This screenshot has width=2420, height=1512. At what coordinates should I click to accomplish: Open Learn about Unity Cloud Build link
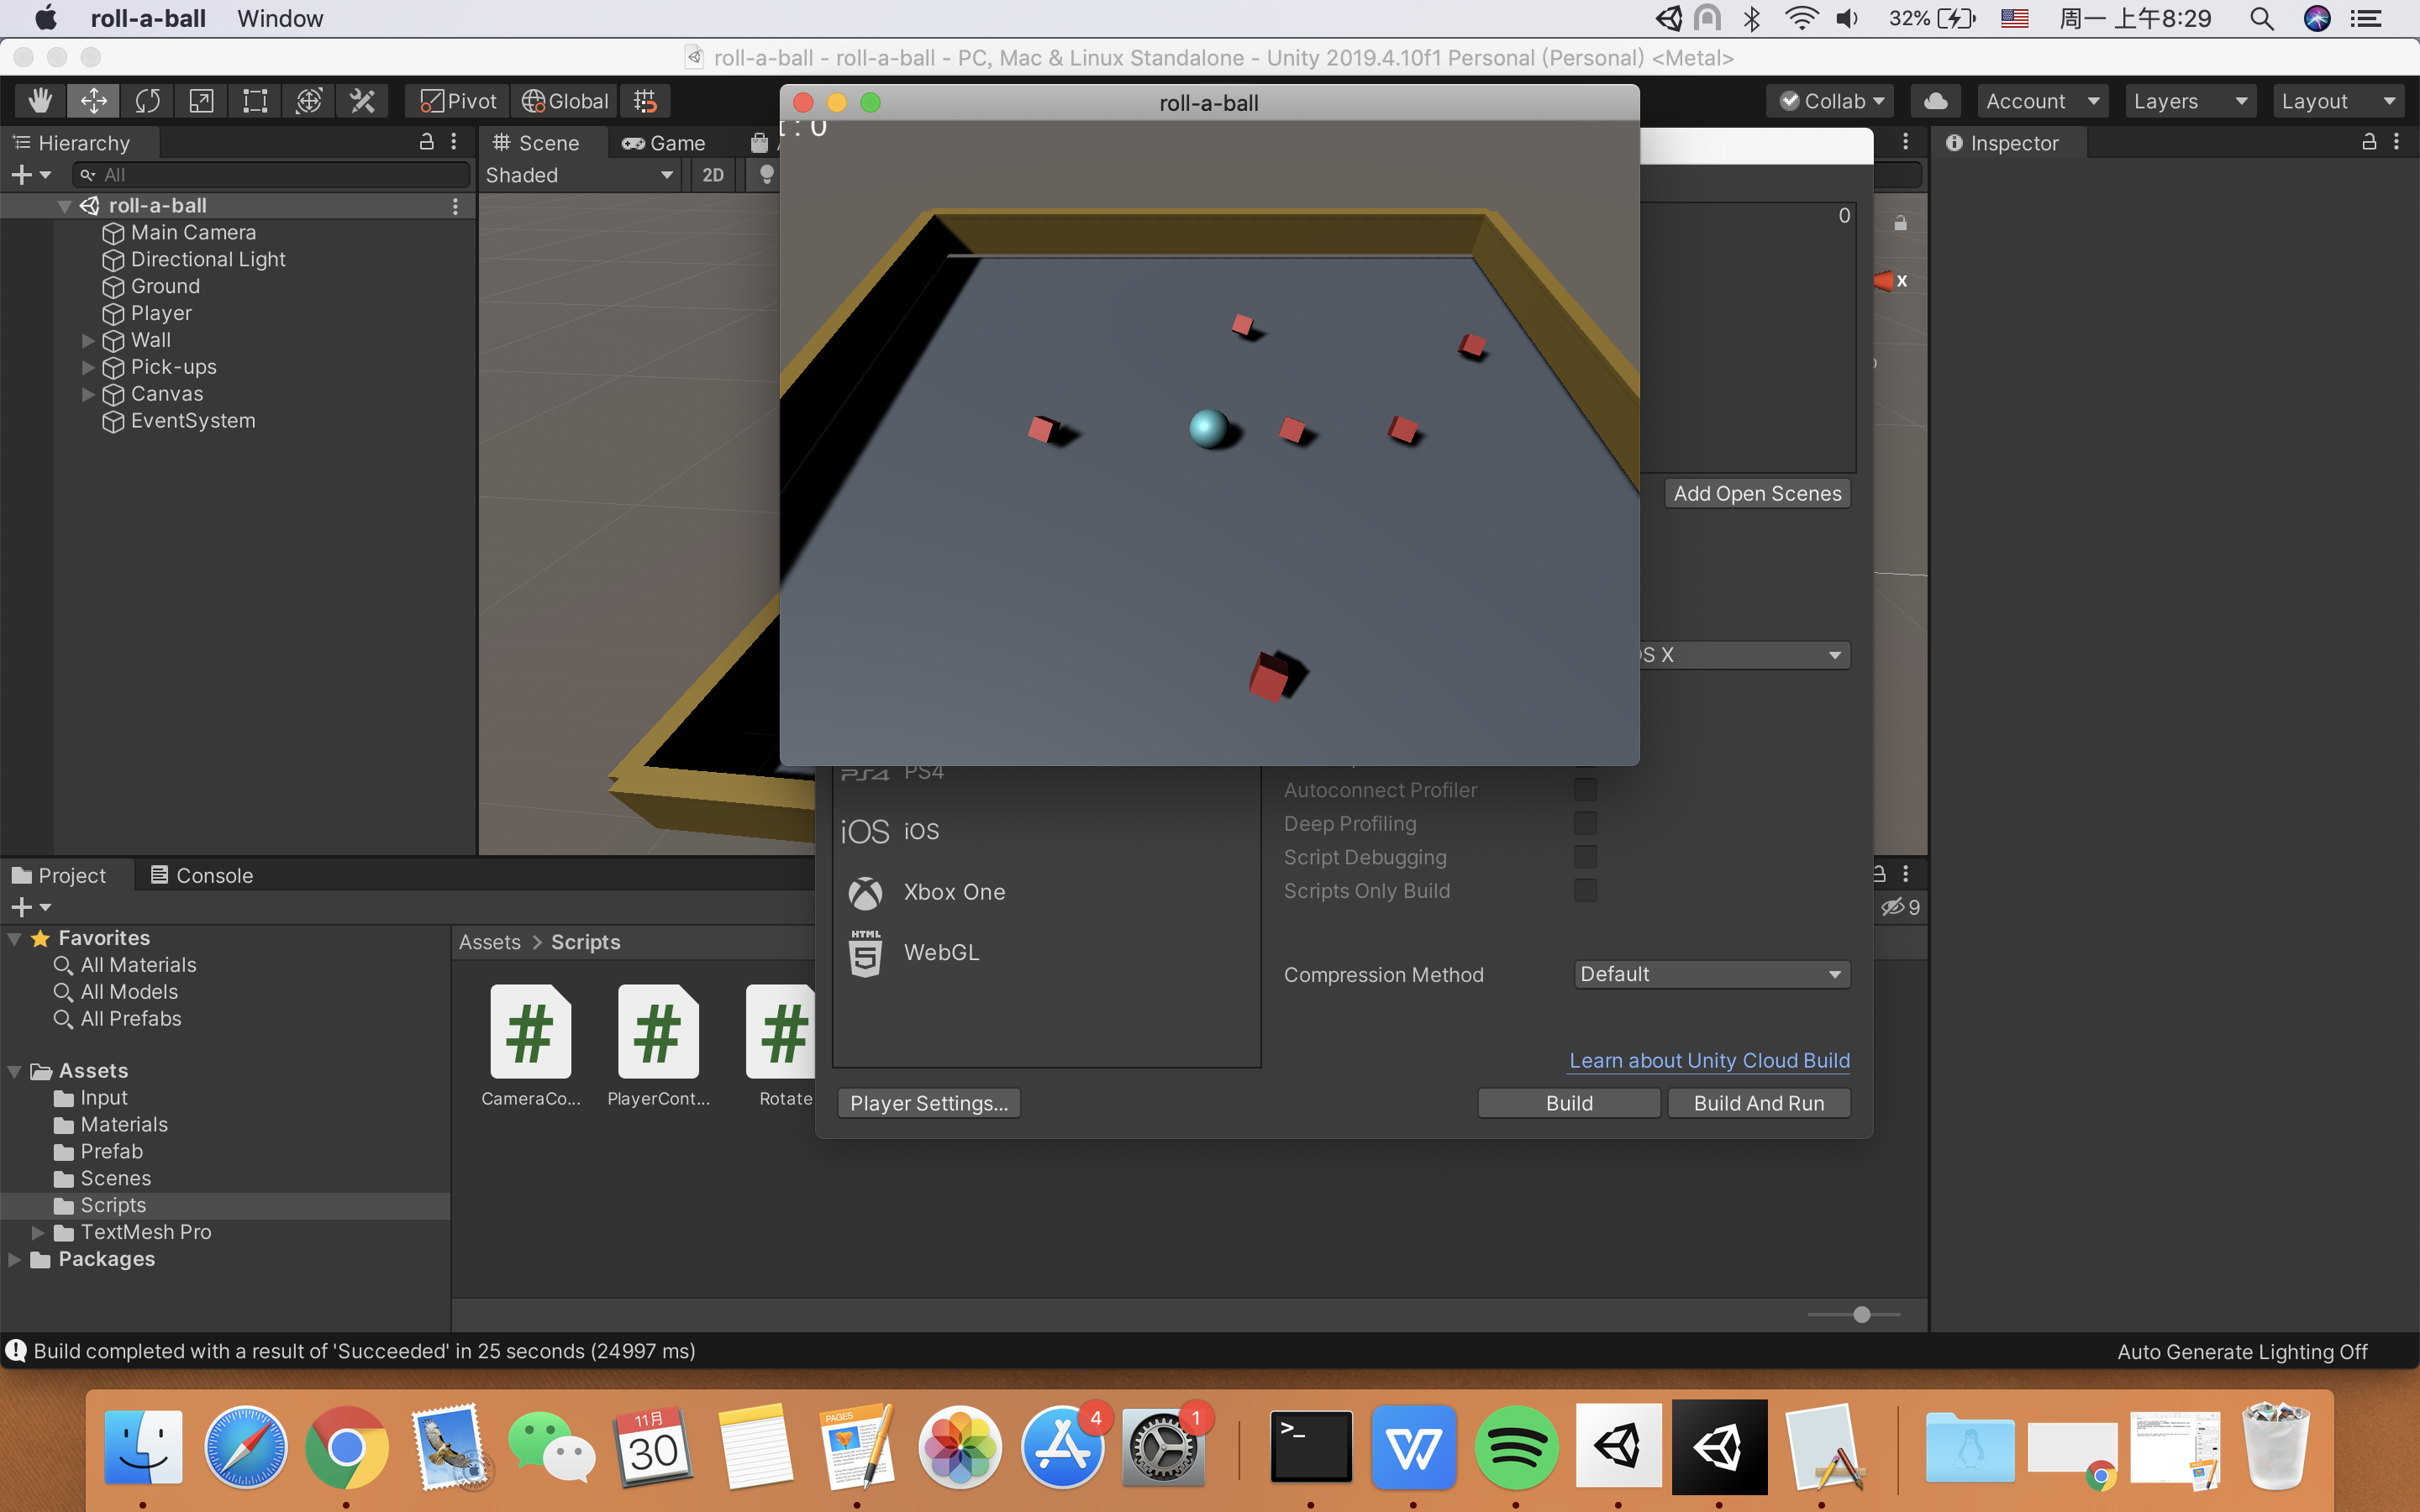tap(1709, 1060)
